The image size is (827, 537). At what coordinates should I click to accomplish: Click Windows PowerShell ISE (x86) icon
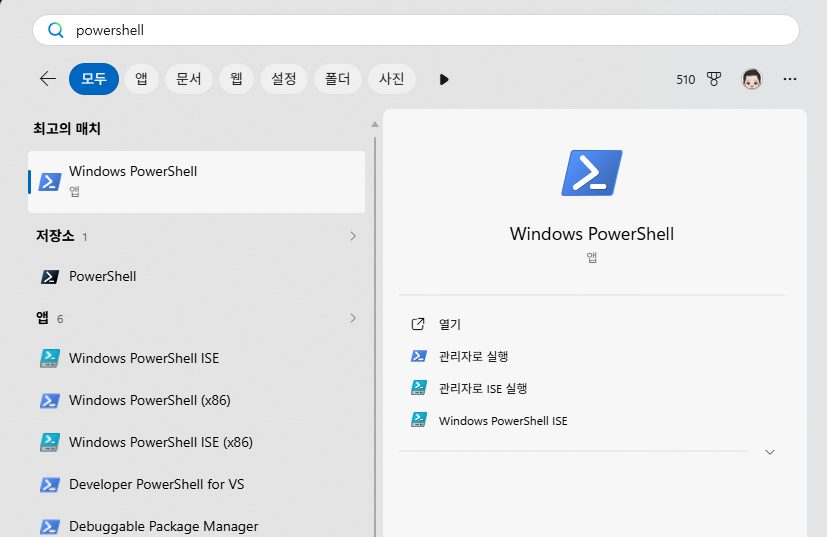pos(50,442)
